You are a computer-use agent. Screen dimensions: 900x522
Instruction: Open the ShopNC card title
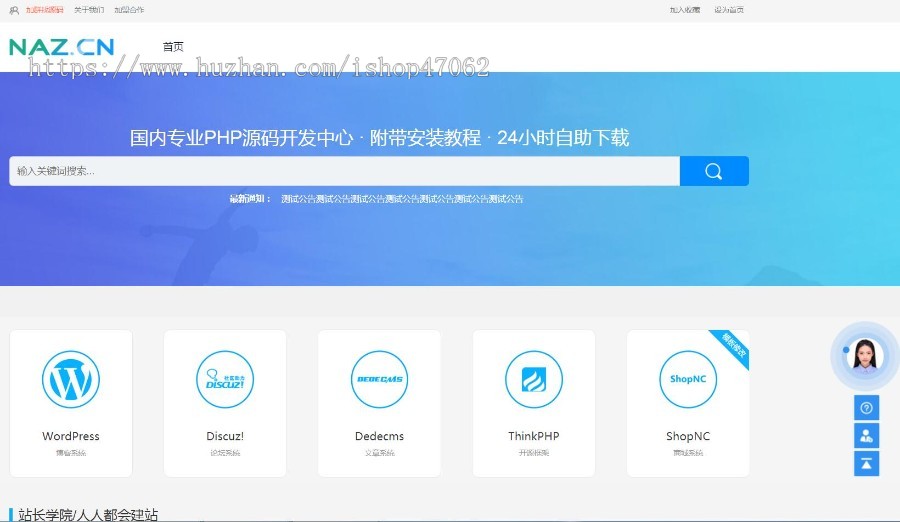tap(688, 436)
